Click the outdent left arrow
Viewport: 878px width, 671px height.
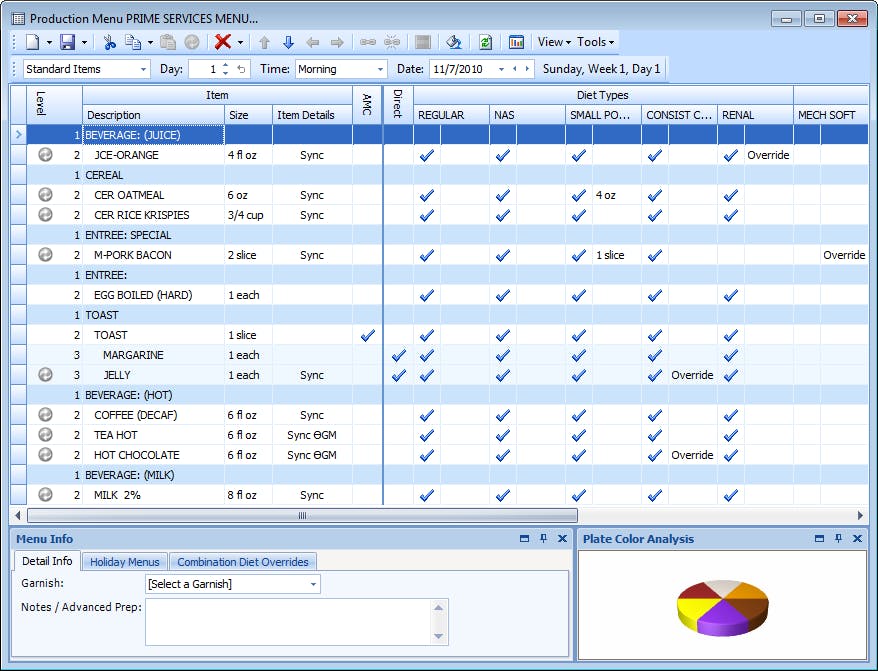[x=312, y=42]
